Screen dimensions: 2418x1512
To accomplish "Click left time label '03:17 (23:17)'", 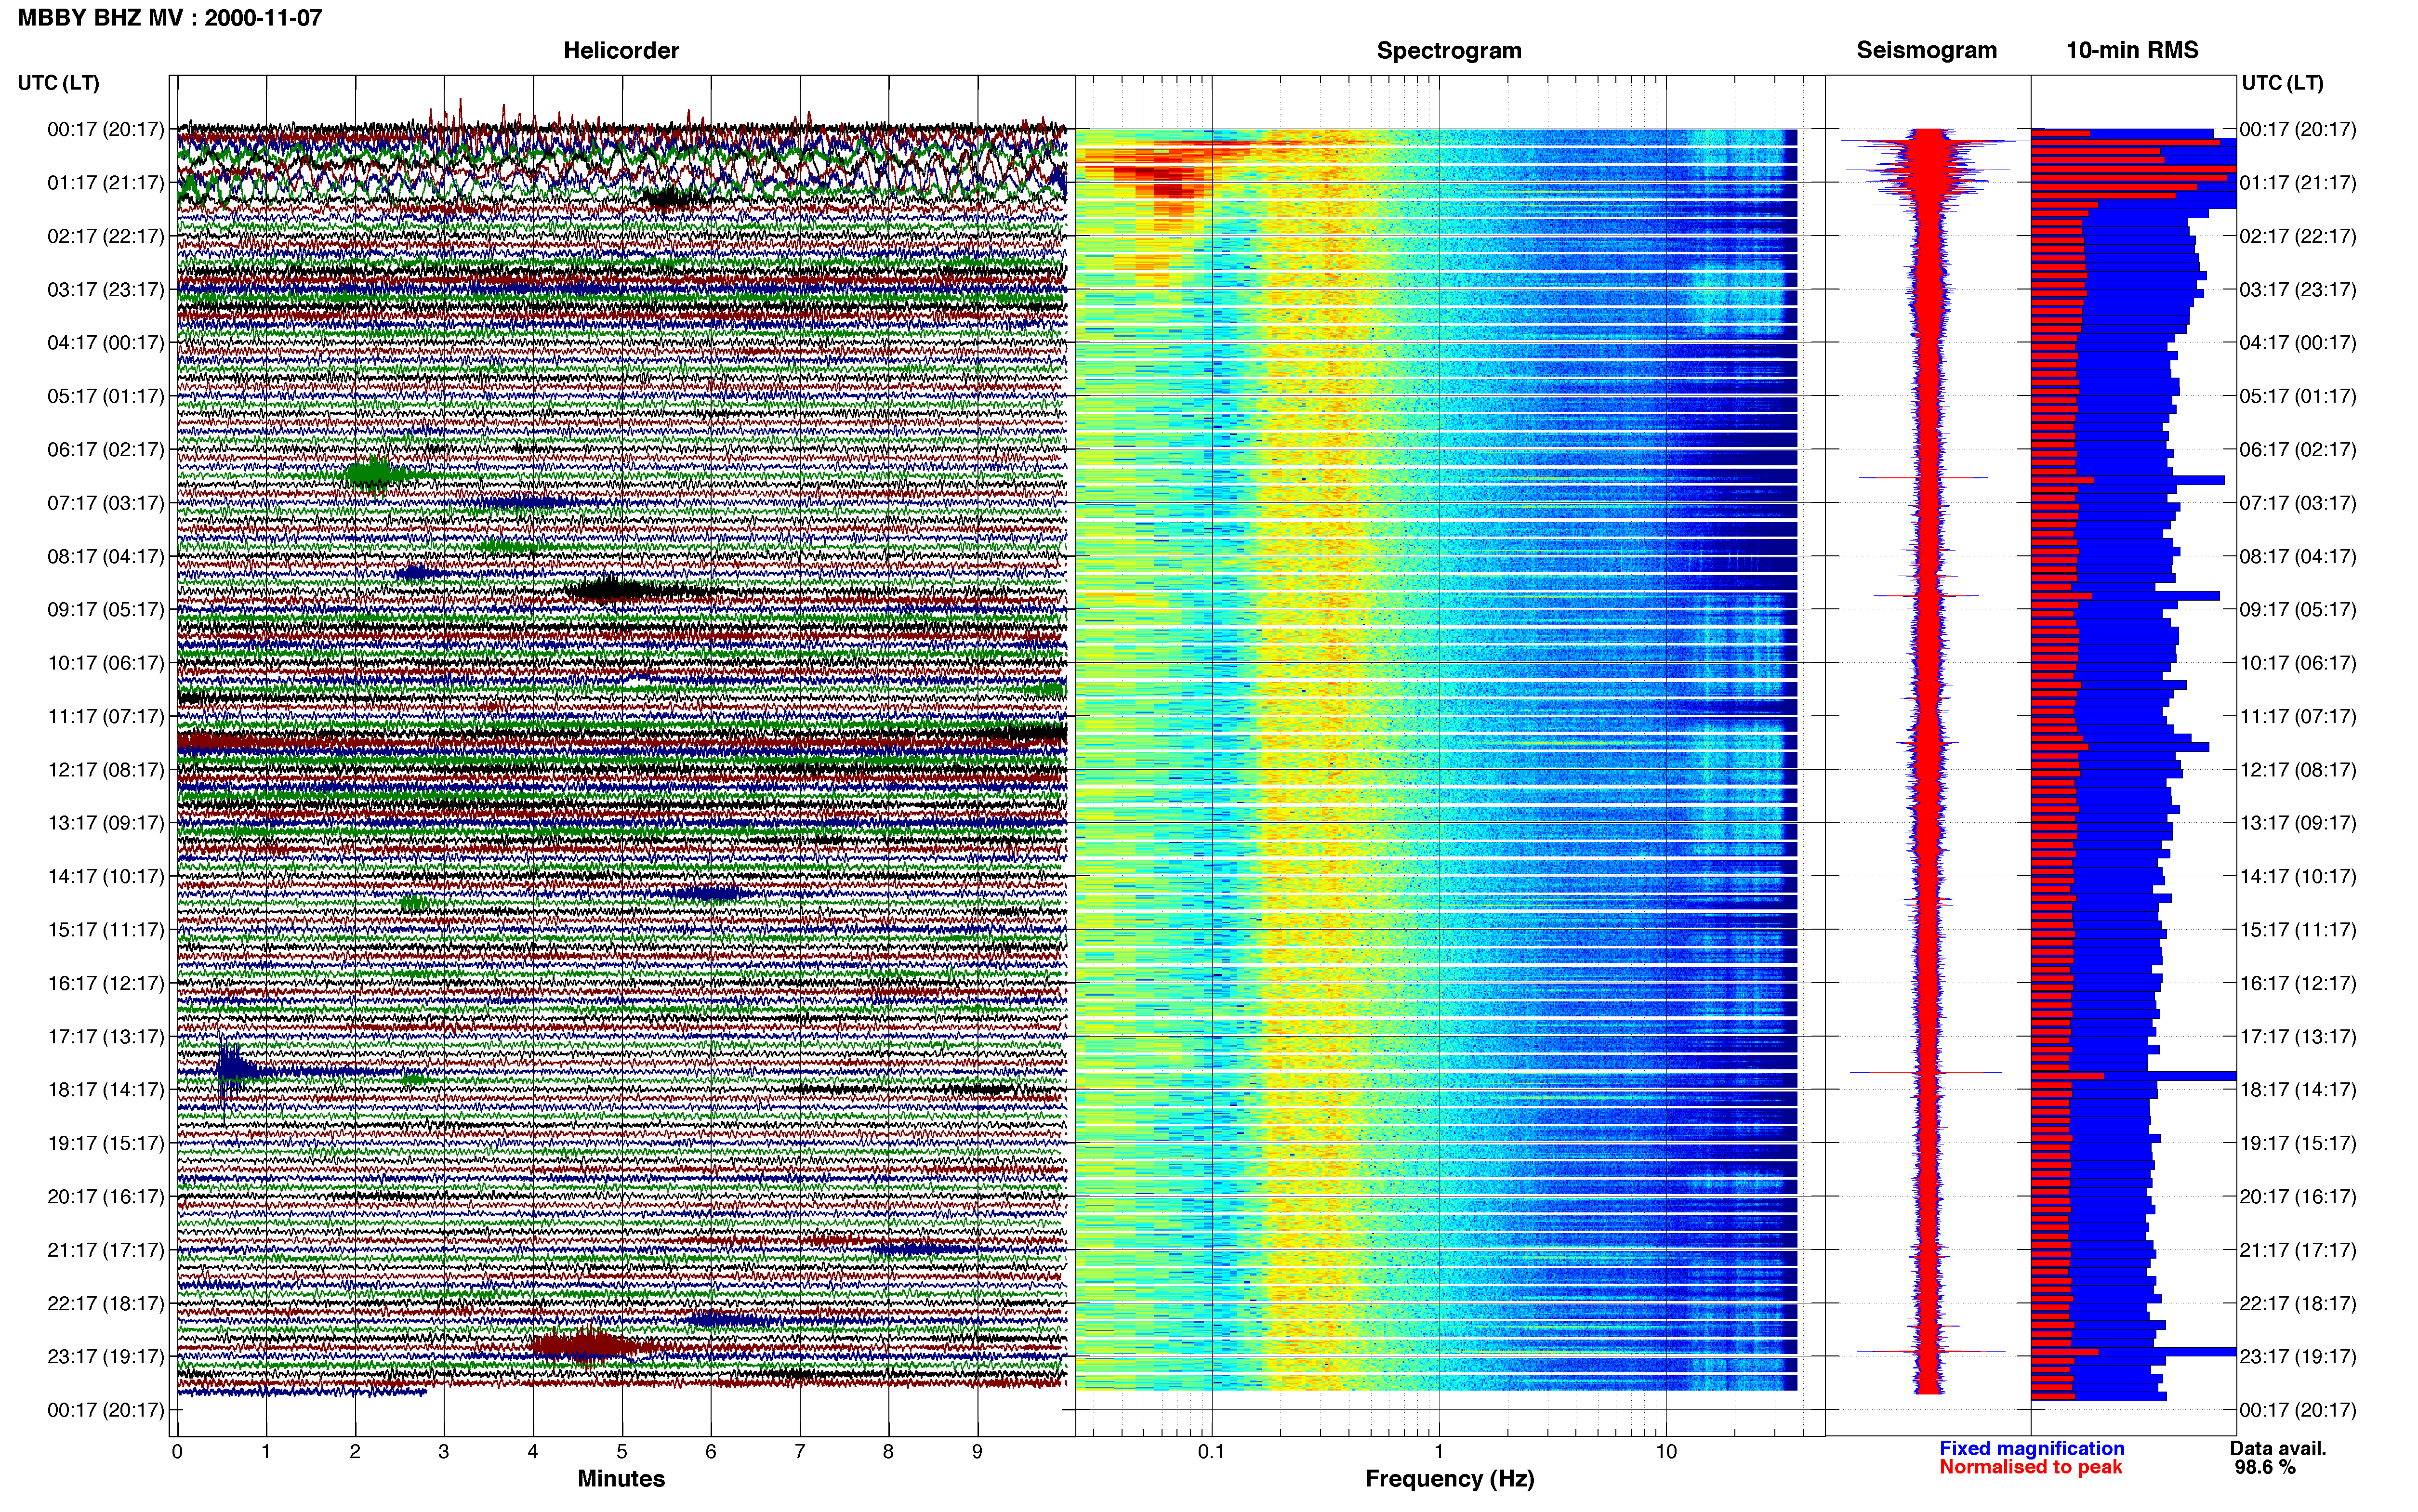I will pos(105,290).
